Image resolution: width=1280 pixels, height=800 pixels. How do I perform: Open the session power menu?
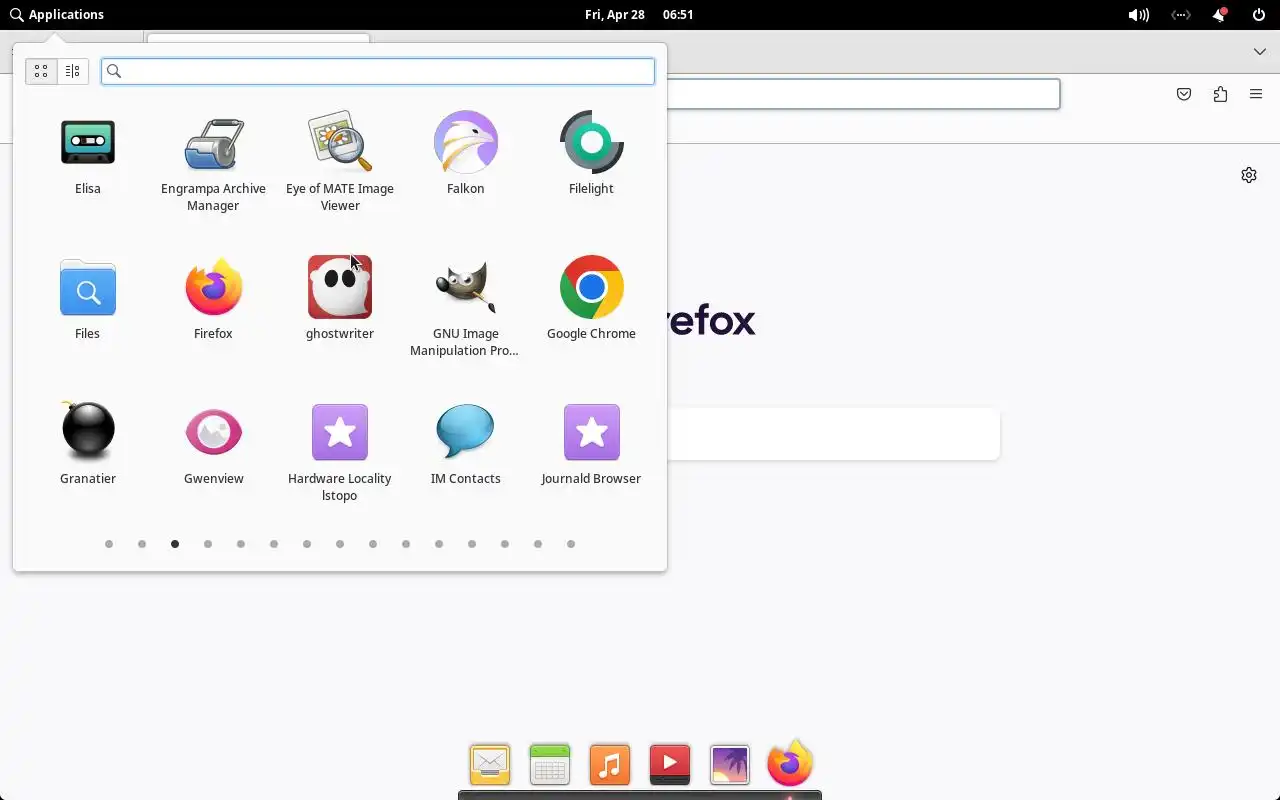(x=1259, y=15)
